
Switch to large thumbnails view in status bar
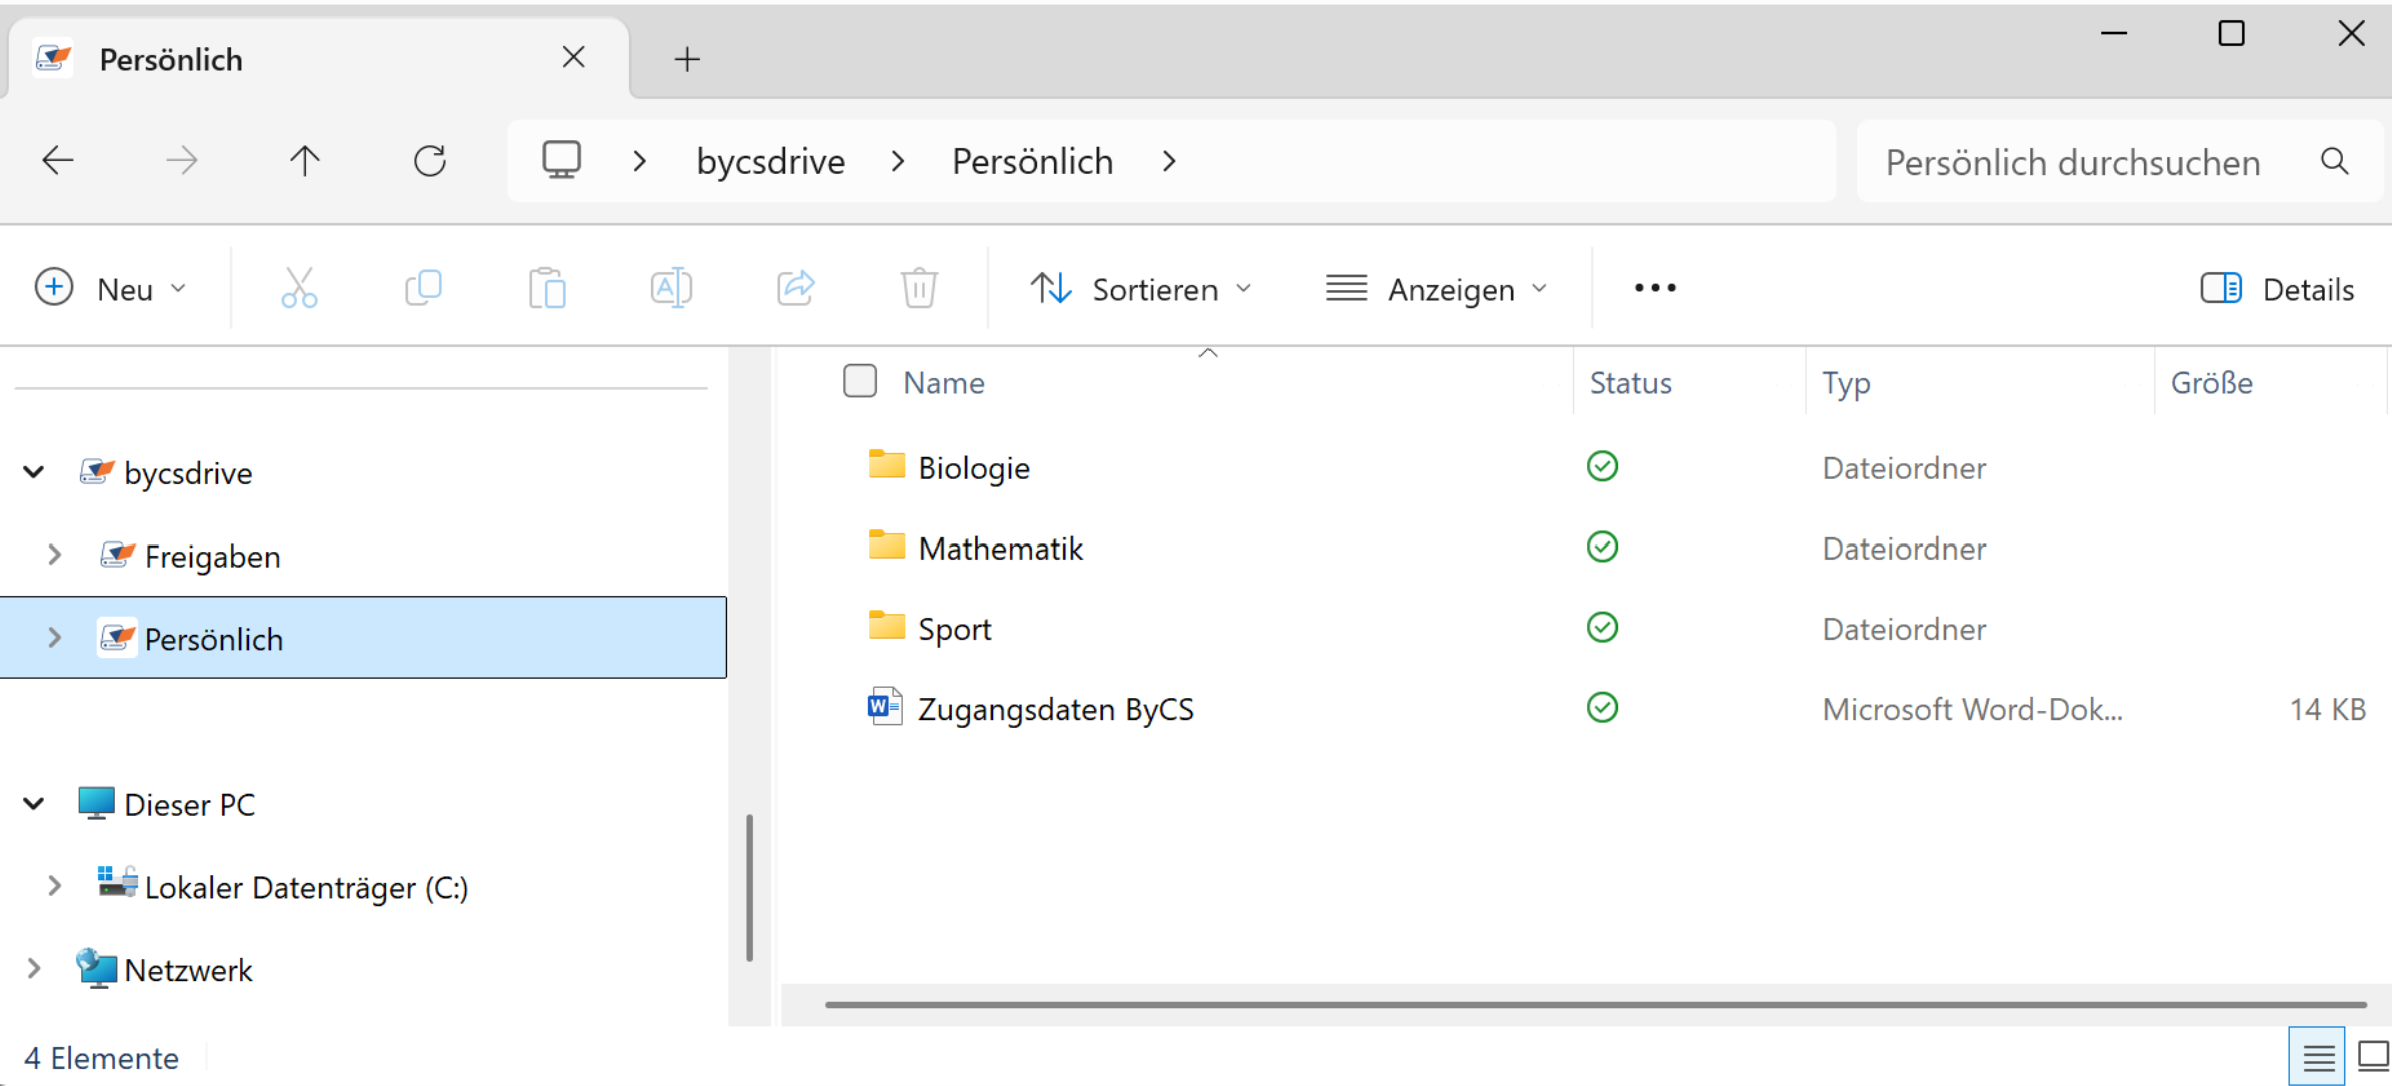(2372, 1056)
